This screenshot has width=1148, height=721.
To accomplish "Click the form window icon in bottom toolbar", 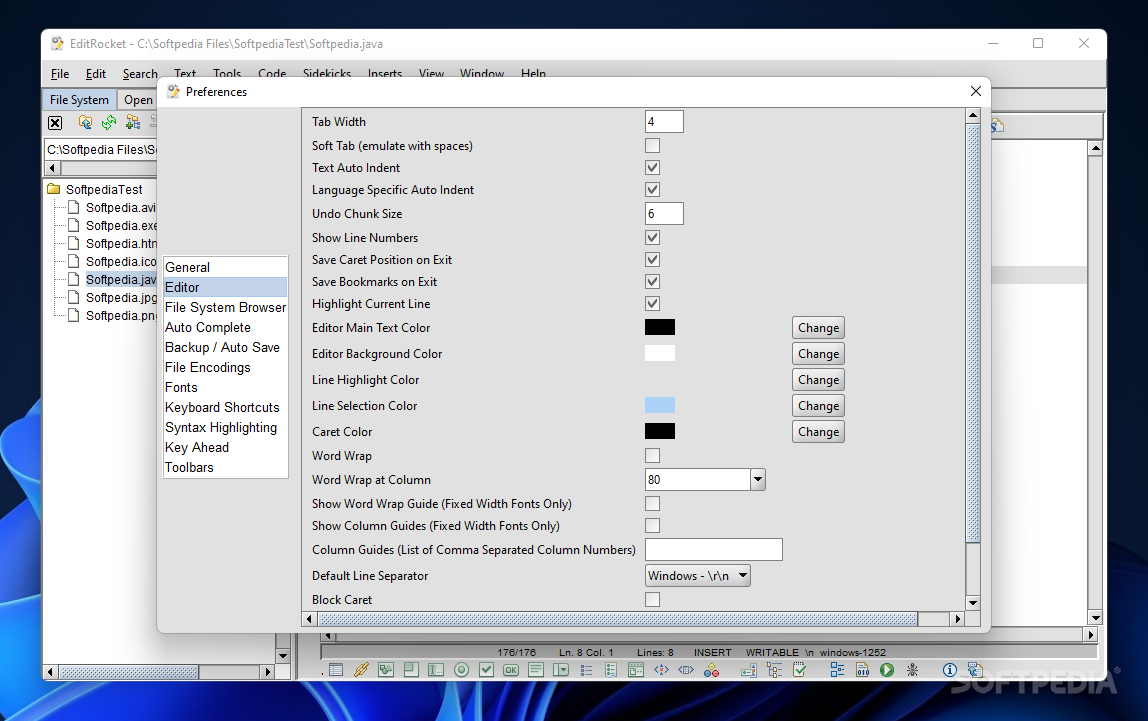I will [x=636, y=669].
